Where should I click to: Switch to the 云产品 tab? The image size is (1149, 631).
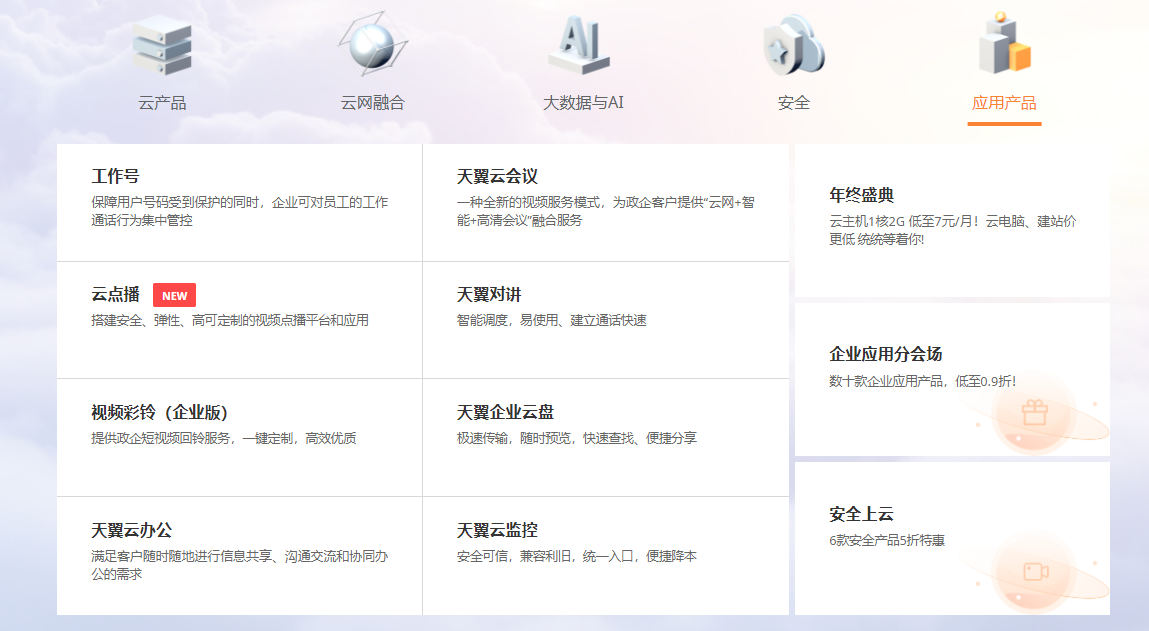point(162,103)
